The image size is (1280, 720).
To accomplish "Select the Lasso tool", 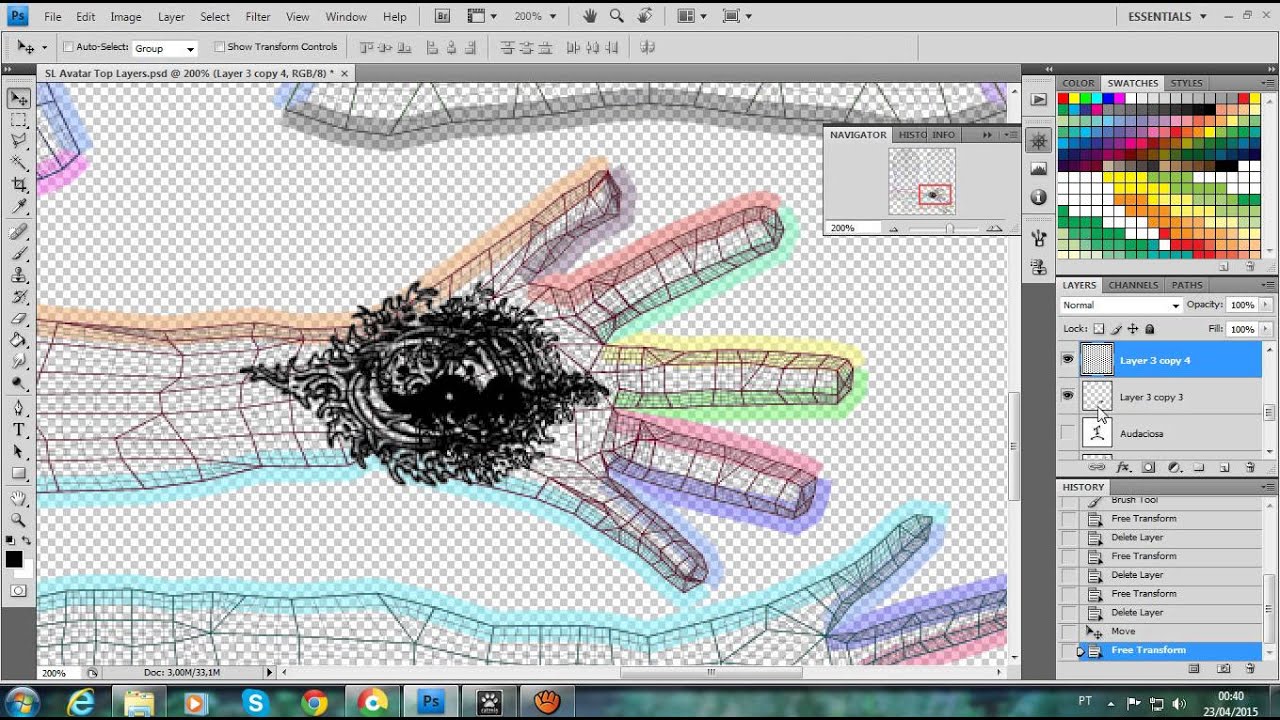I will coord(19,140).
